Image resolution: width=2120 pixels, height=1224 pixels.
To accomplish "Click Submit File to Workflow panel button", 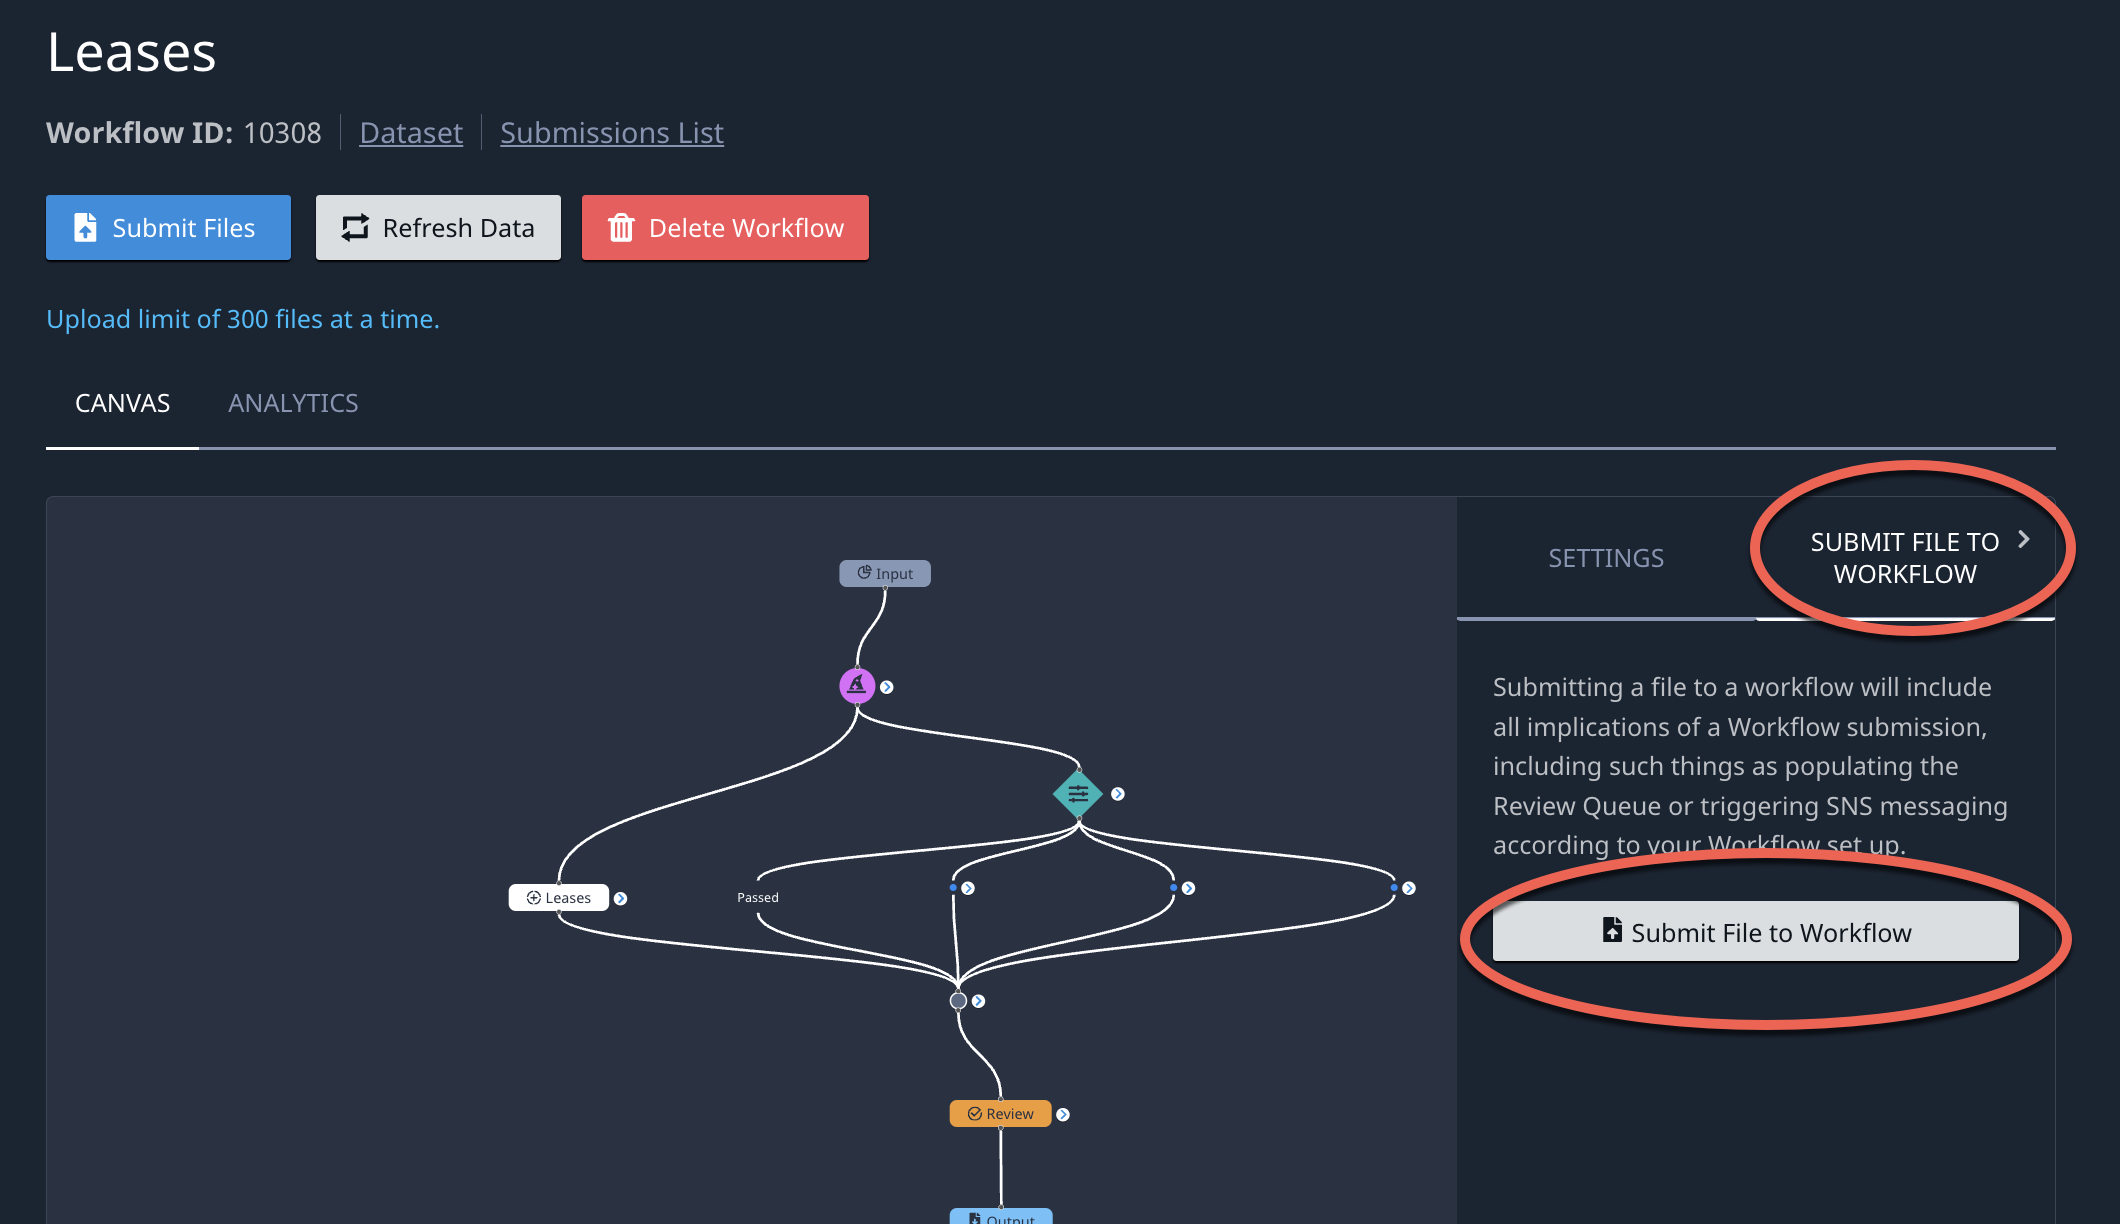I will coord(1756,932).
